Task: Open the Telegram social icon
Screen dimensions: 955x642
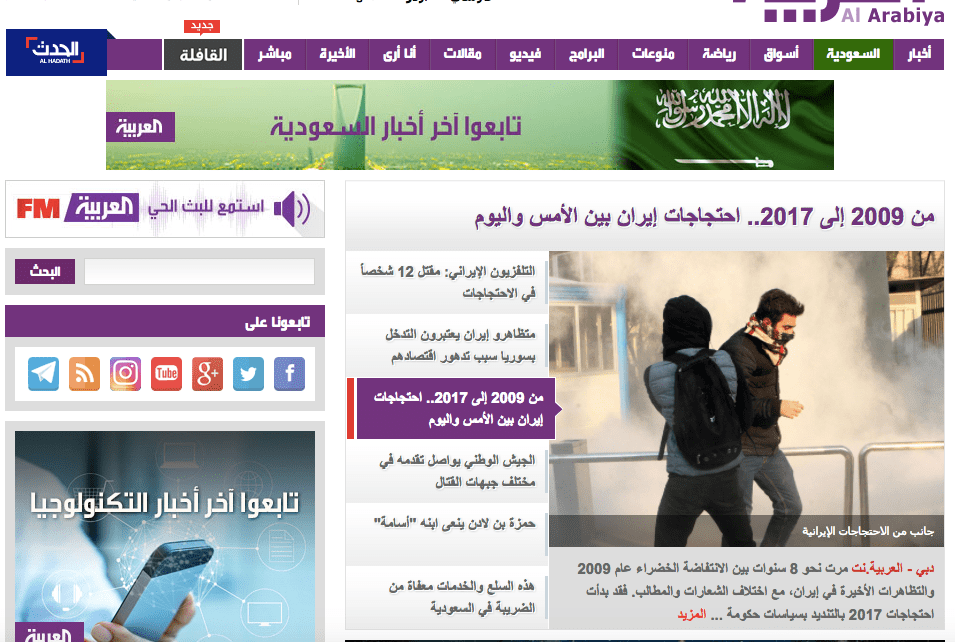Action: (x=43, y=374)
